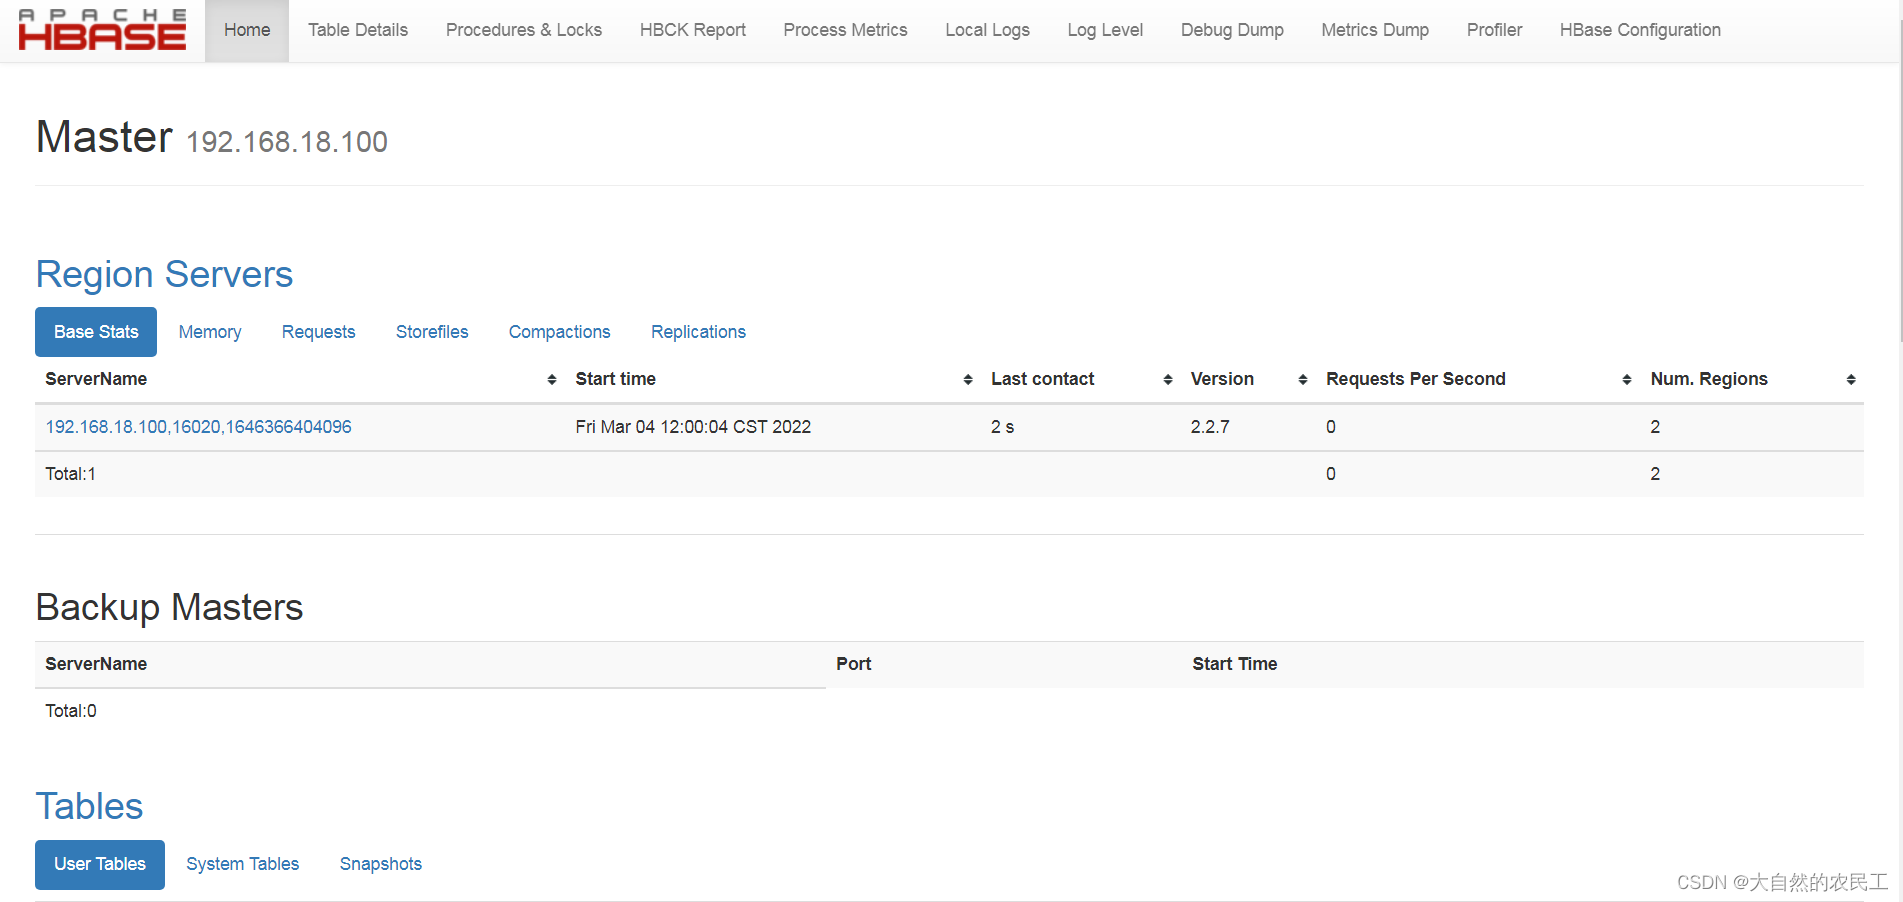
Task: Click the Total:1 row label
Action: [x=70, y=474]
